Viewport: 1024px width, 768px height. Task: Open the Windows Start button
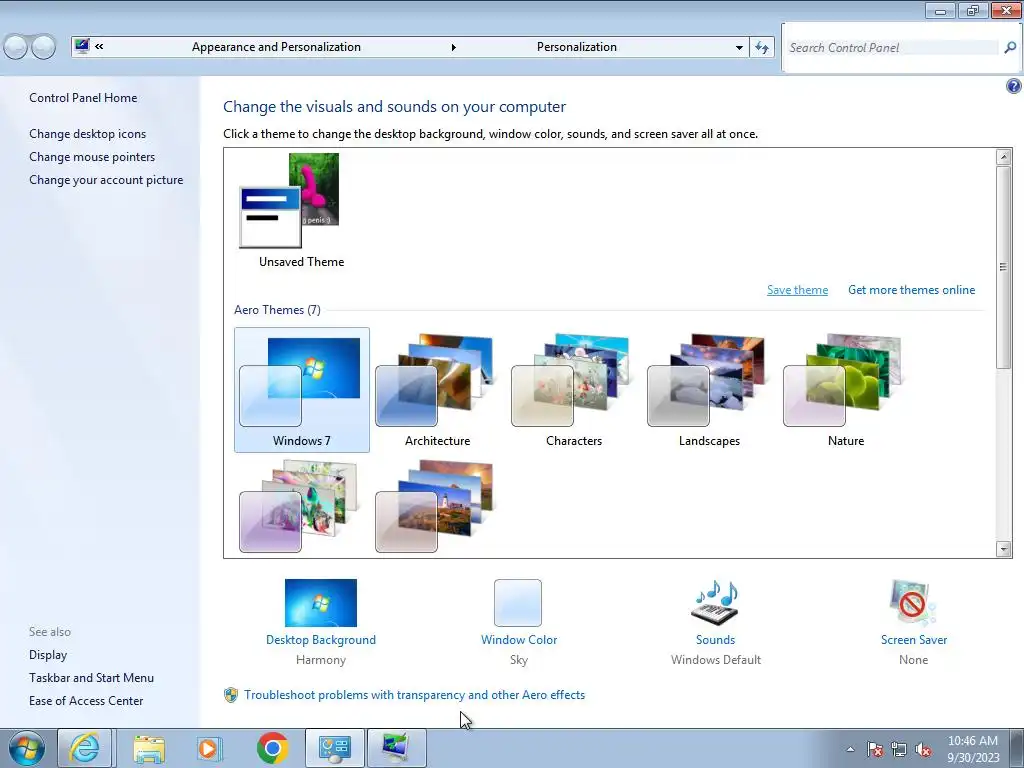tap(27, 748)
